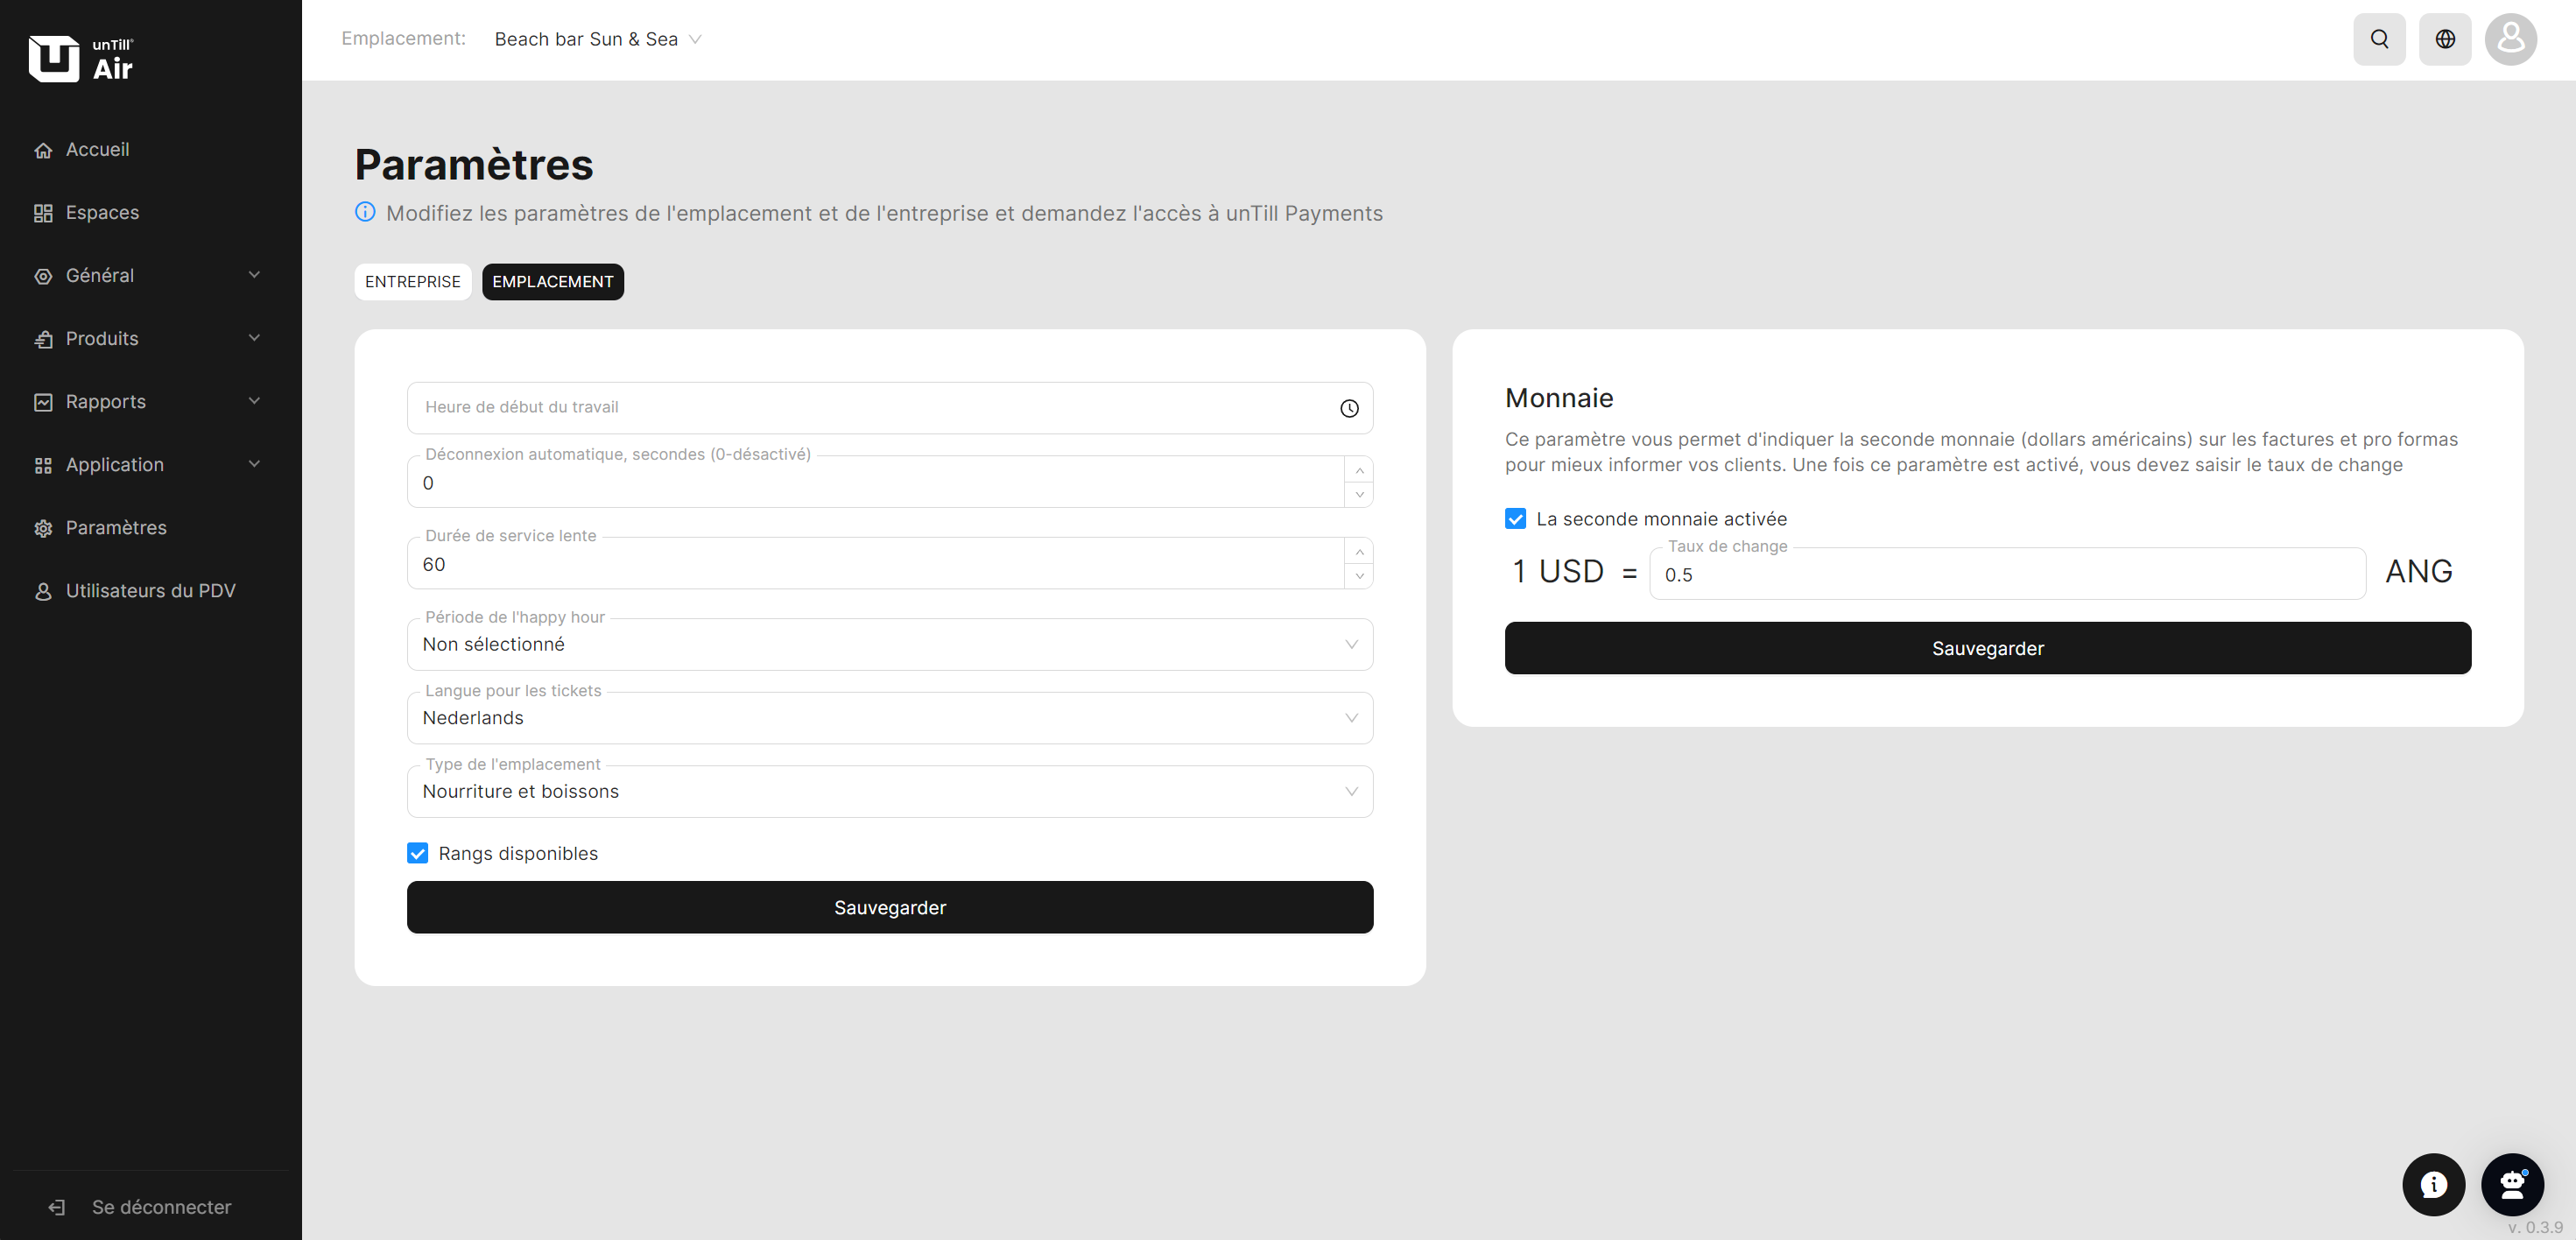This screenshot has height=1240, width=2576.
Task: Click the Taux de change input field
Action: tap(2006, 575)
